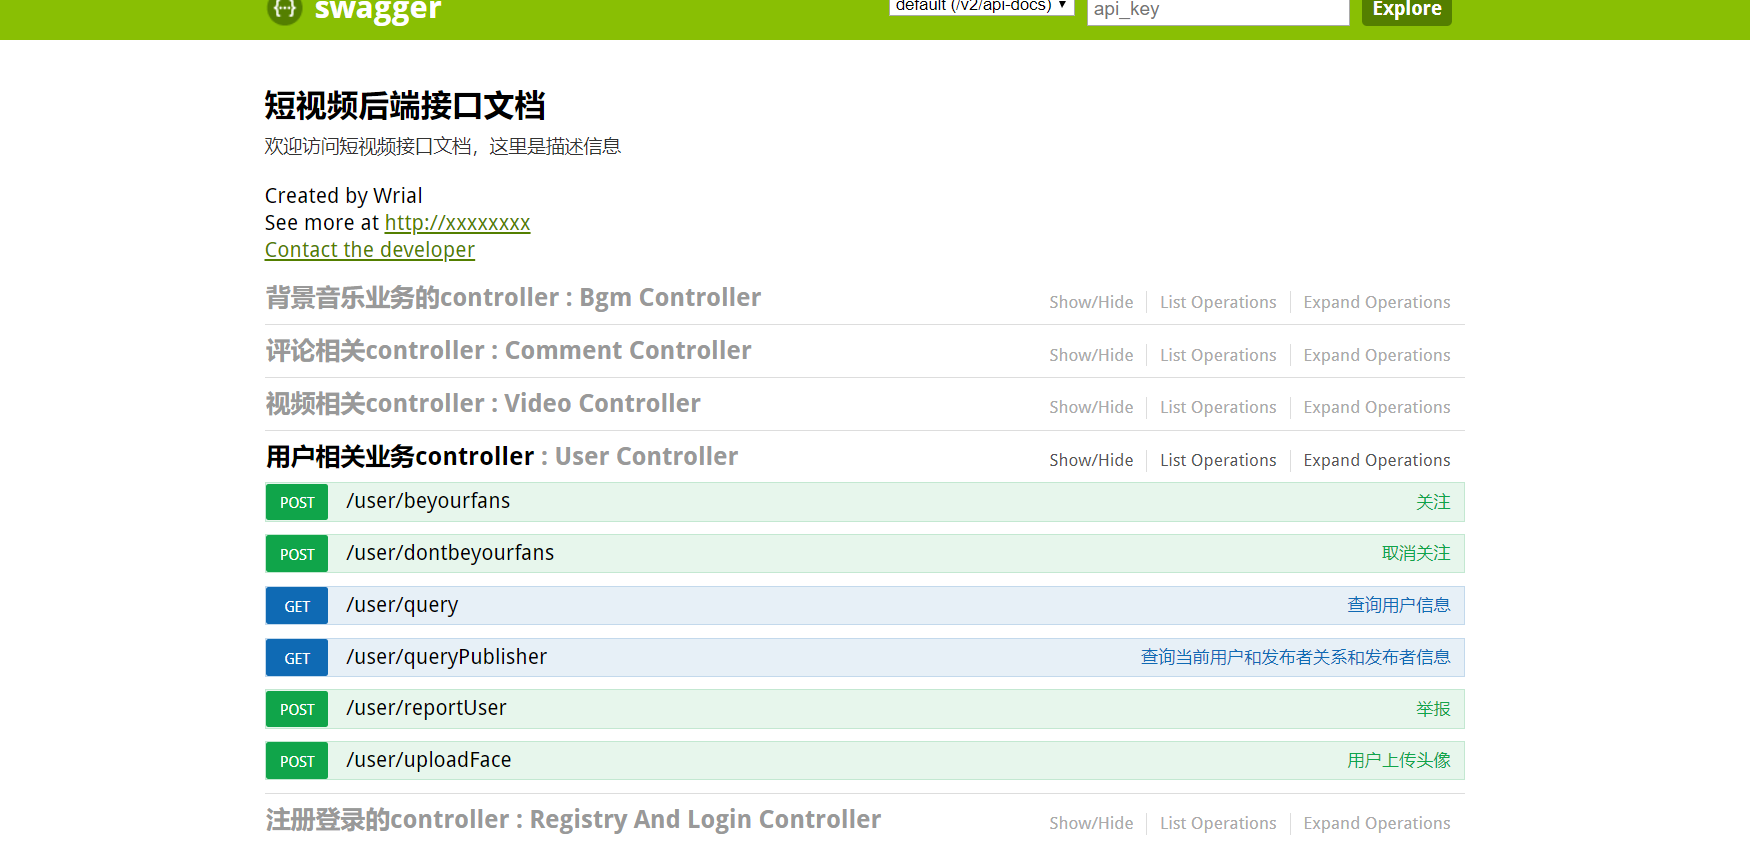Open the /user/dontbeyourfans endpoint path

[x=450, y=553]
